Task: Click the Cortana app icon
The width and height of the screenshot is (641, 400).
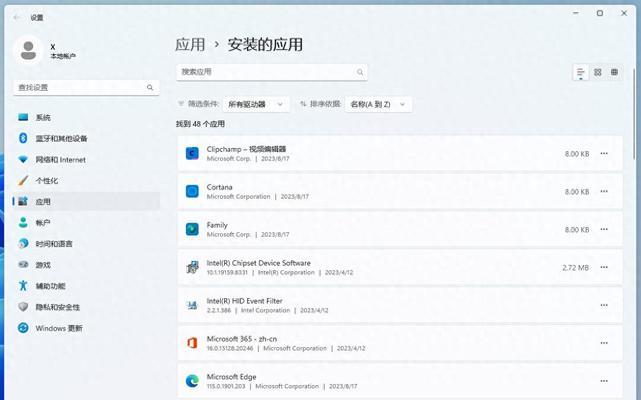Action: pyautogui.click(x=192, y=191)
